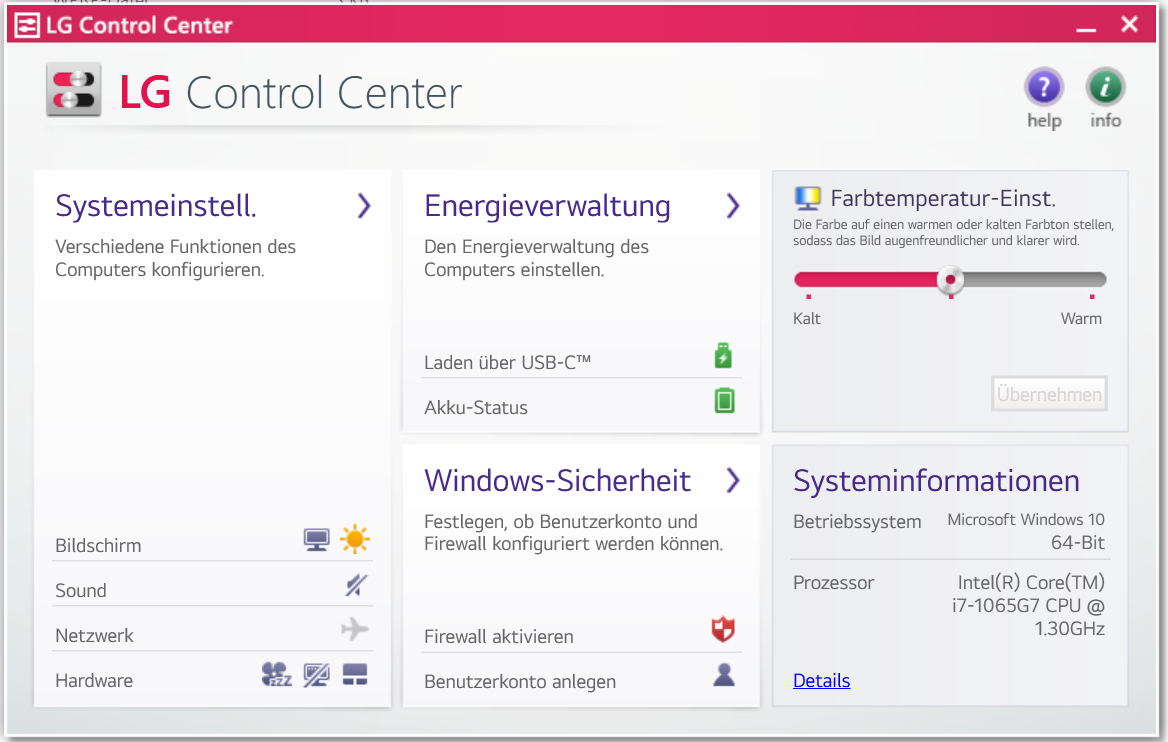Image resolution: width=1168 pixels, height=742 pixels.
Task: Click the green Akku-Status battery icon
Action: click(724, 401)
